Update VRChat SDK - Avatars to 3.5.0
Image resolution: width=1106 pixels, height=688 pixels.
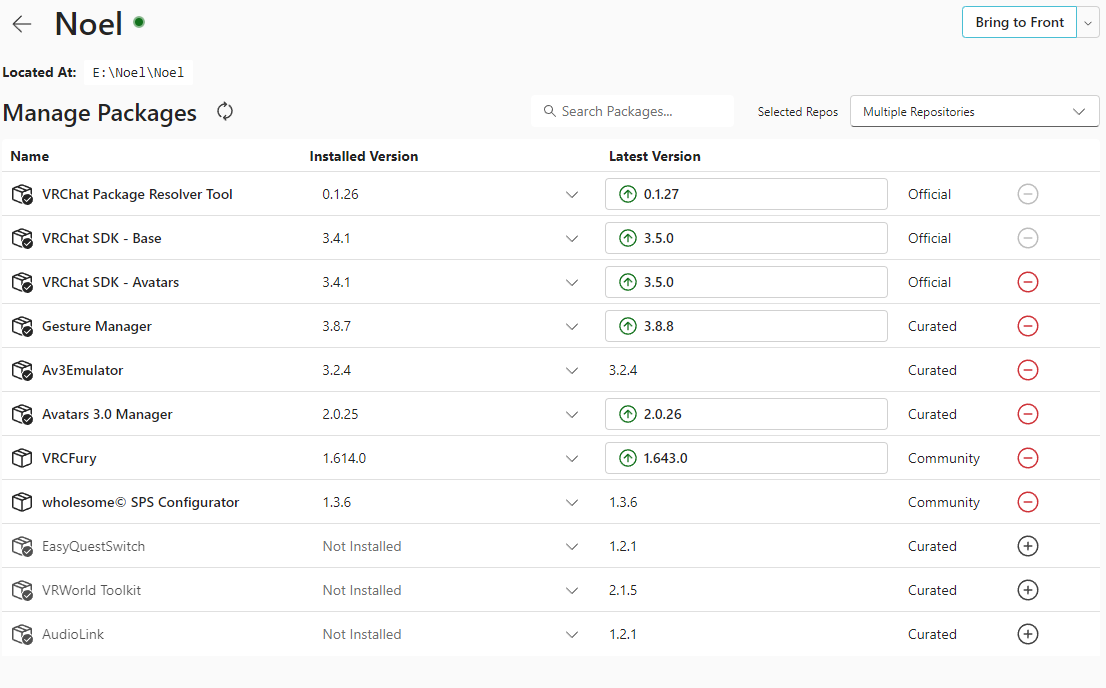click(746, 282)
